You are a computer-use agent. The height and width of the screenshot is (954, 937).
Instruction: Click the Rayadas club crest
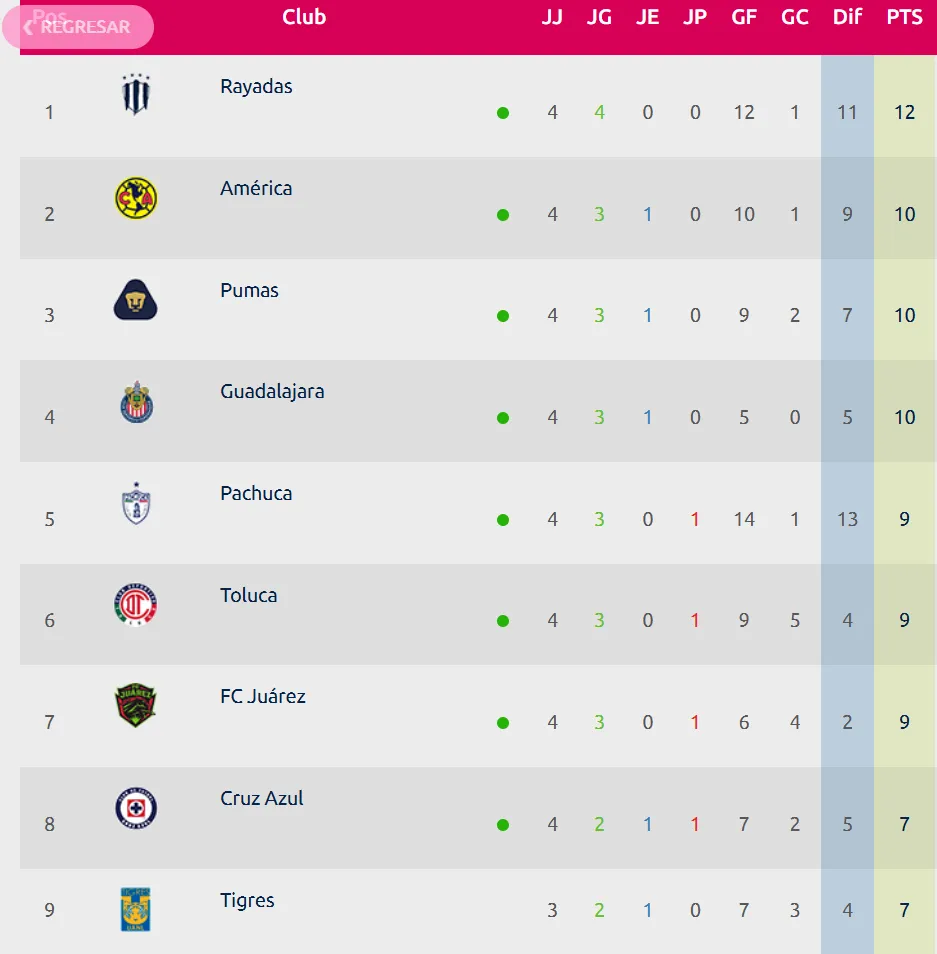coord(136,95)
